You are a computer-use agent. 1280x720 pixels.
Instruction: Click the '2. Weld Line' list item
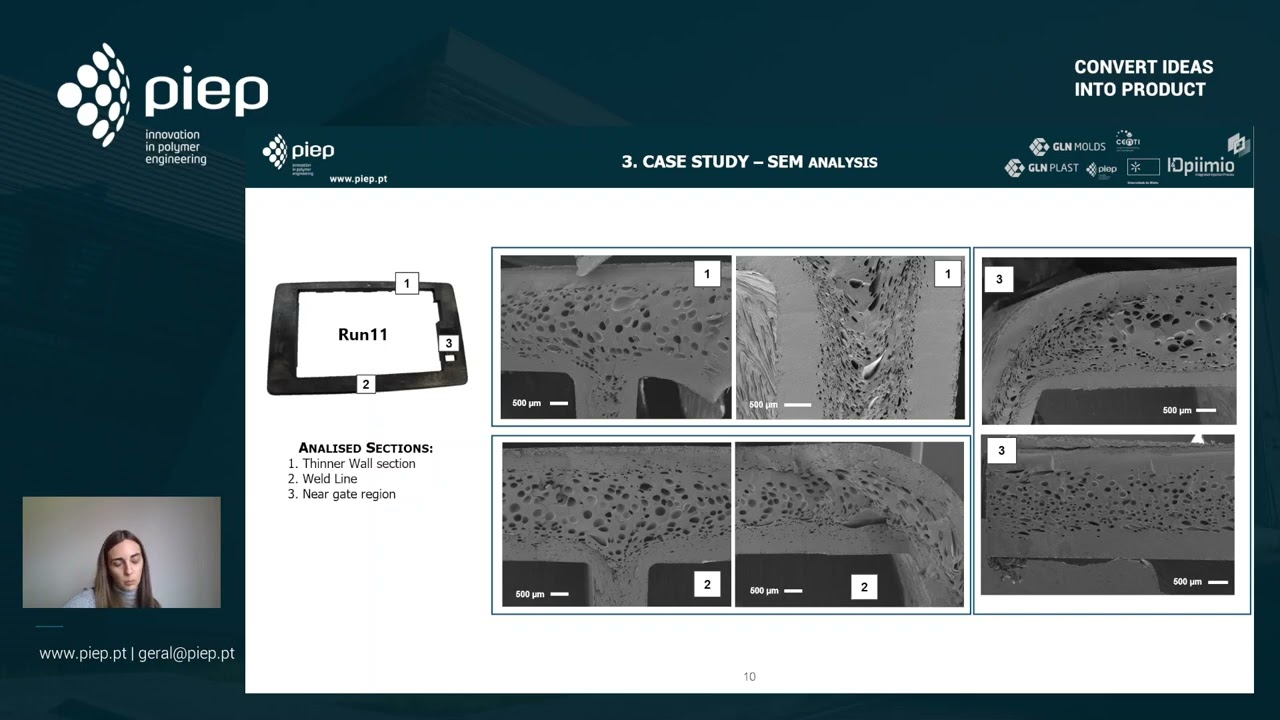pos(322,479)
